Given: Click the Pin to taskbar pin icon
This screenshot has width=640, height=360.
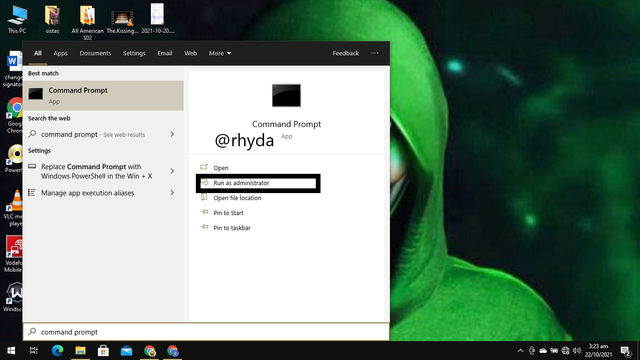Looking at the screenshot, I should (x=204, y=227).
